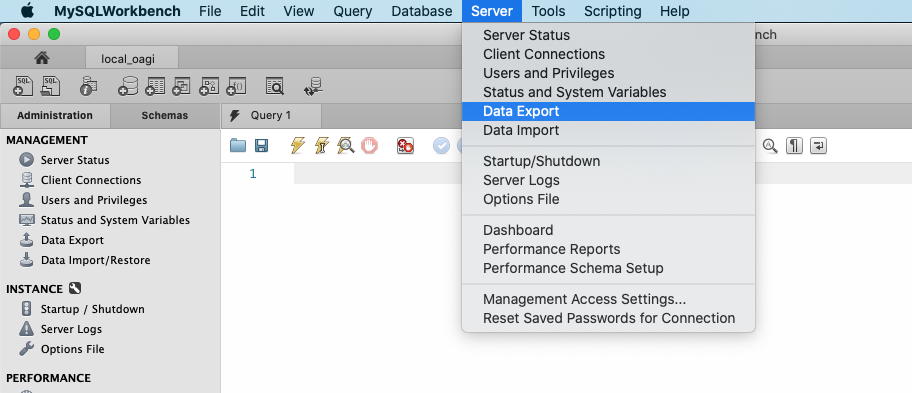Switch to the local_oagi connection tab

(131, 59)
